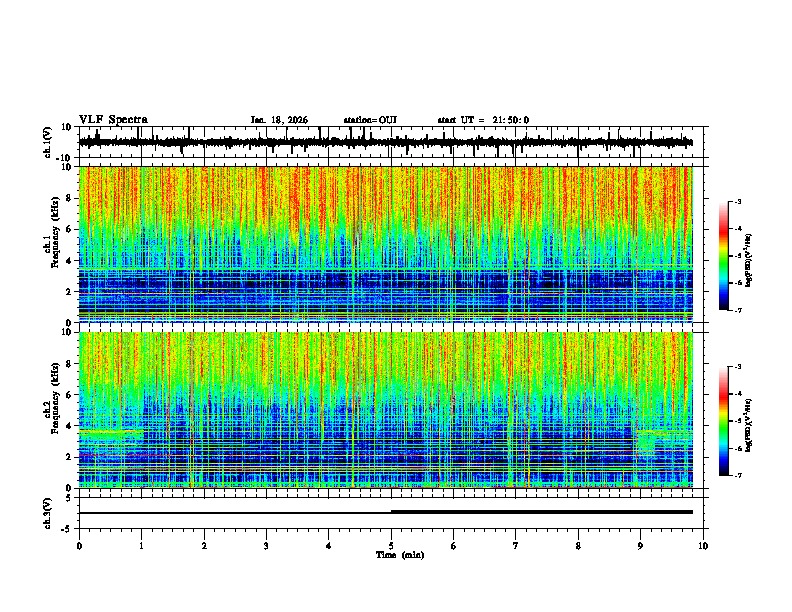
Task: Click the "ch.1(V)" axis label
Action: (x=48, y=142)
